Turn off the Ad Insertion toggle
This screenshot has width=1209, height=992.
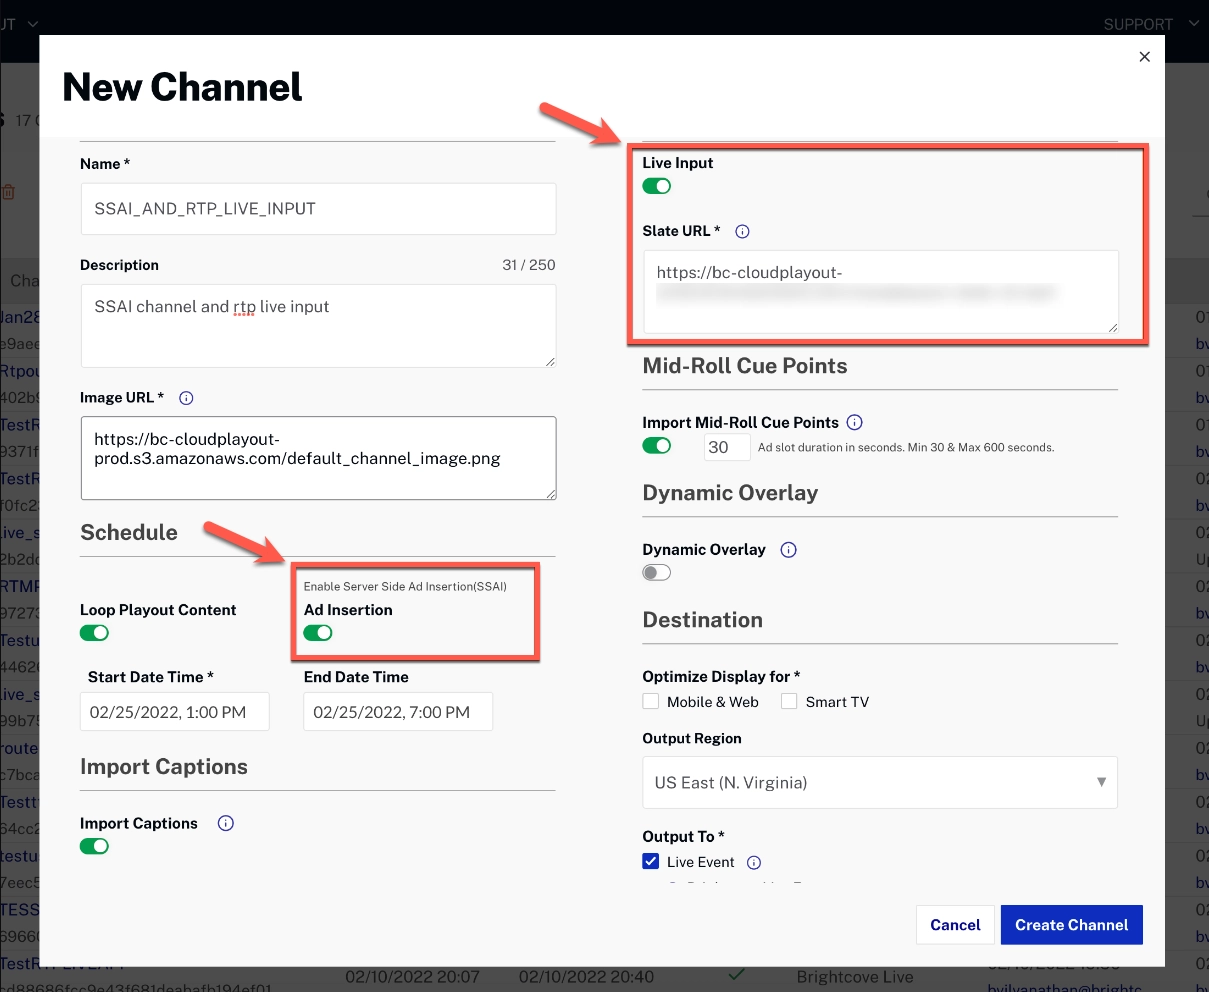click(x=318, y=633)
